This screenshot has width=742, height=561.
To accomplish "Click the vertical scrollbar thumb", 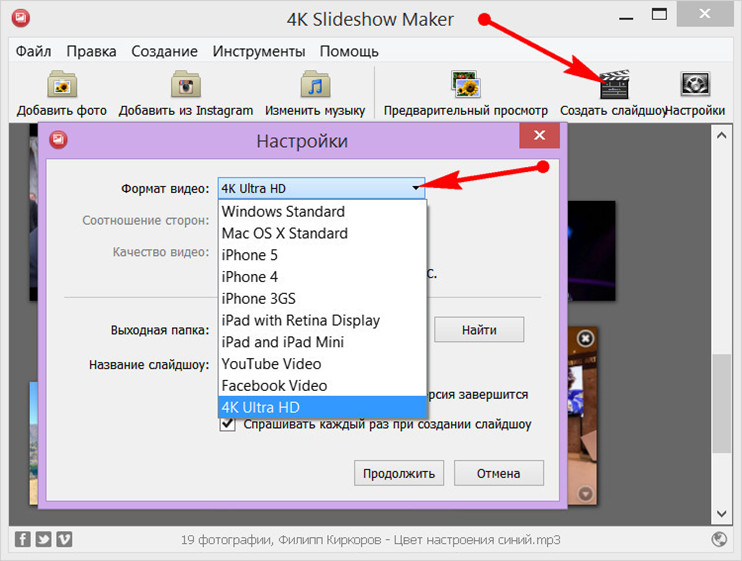I will (x=722, y=403).
